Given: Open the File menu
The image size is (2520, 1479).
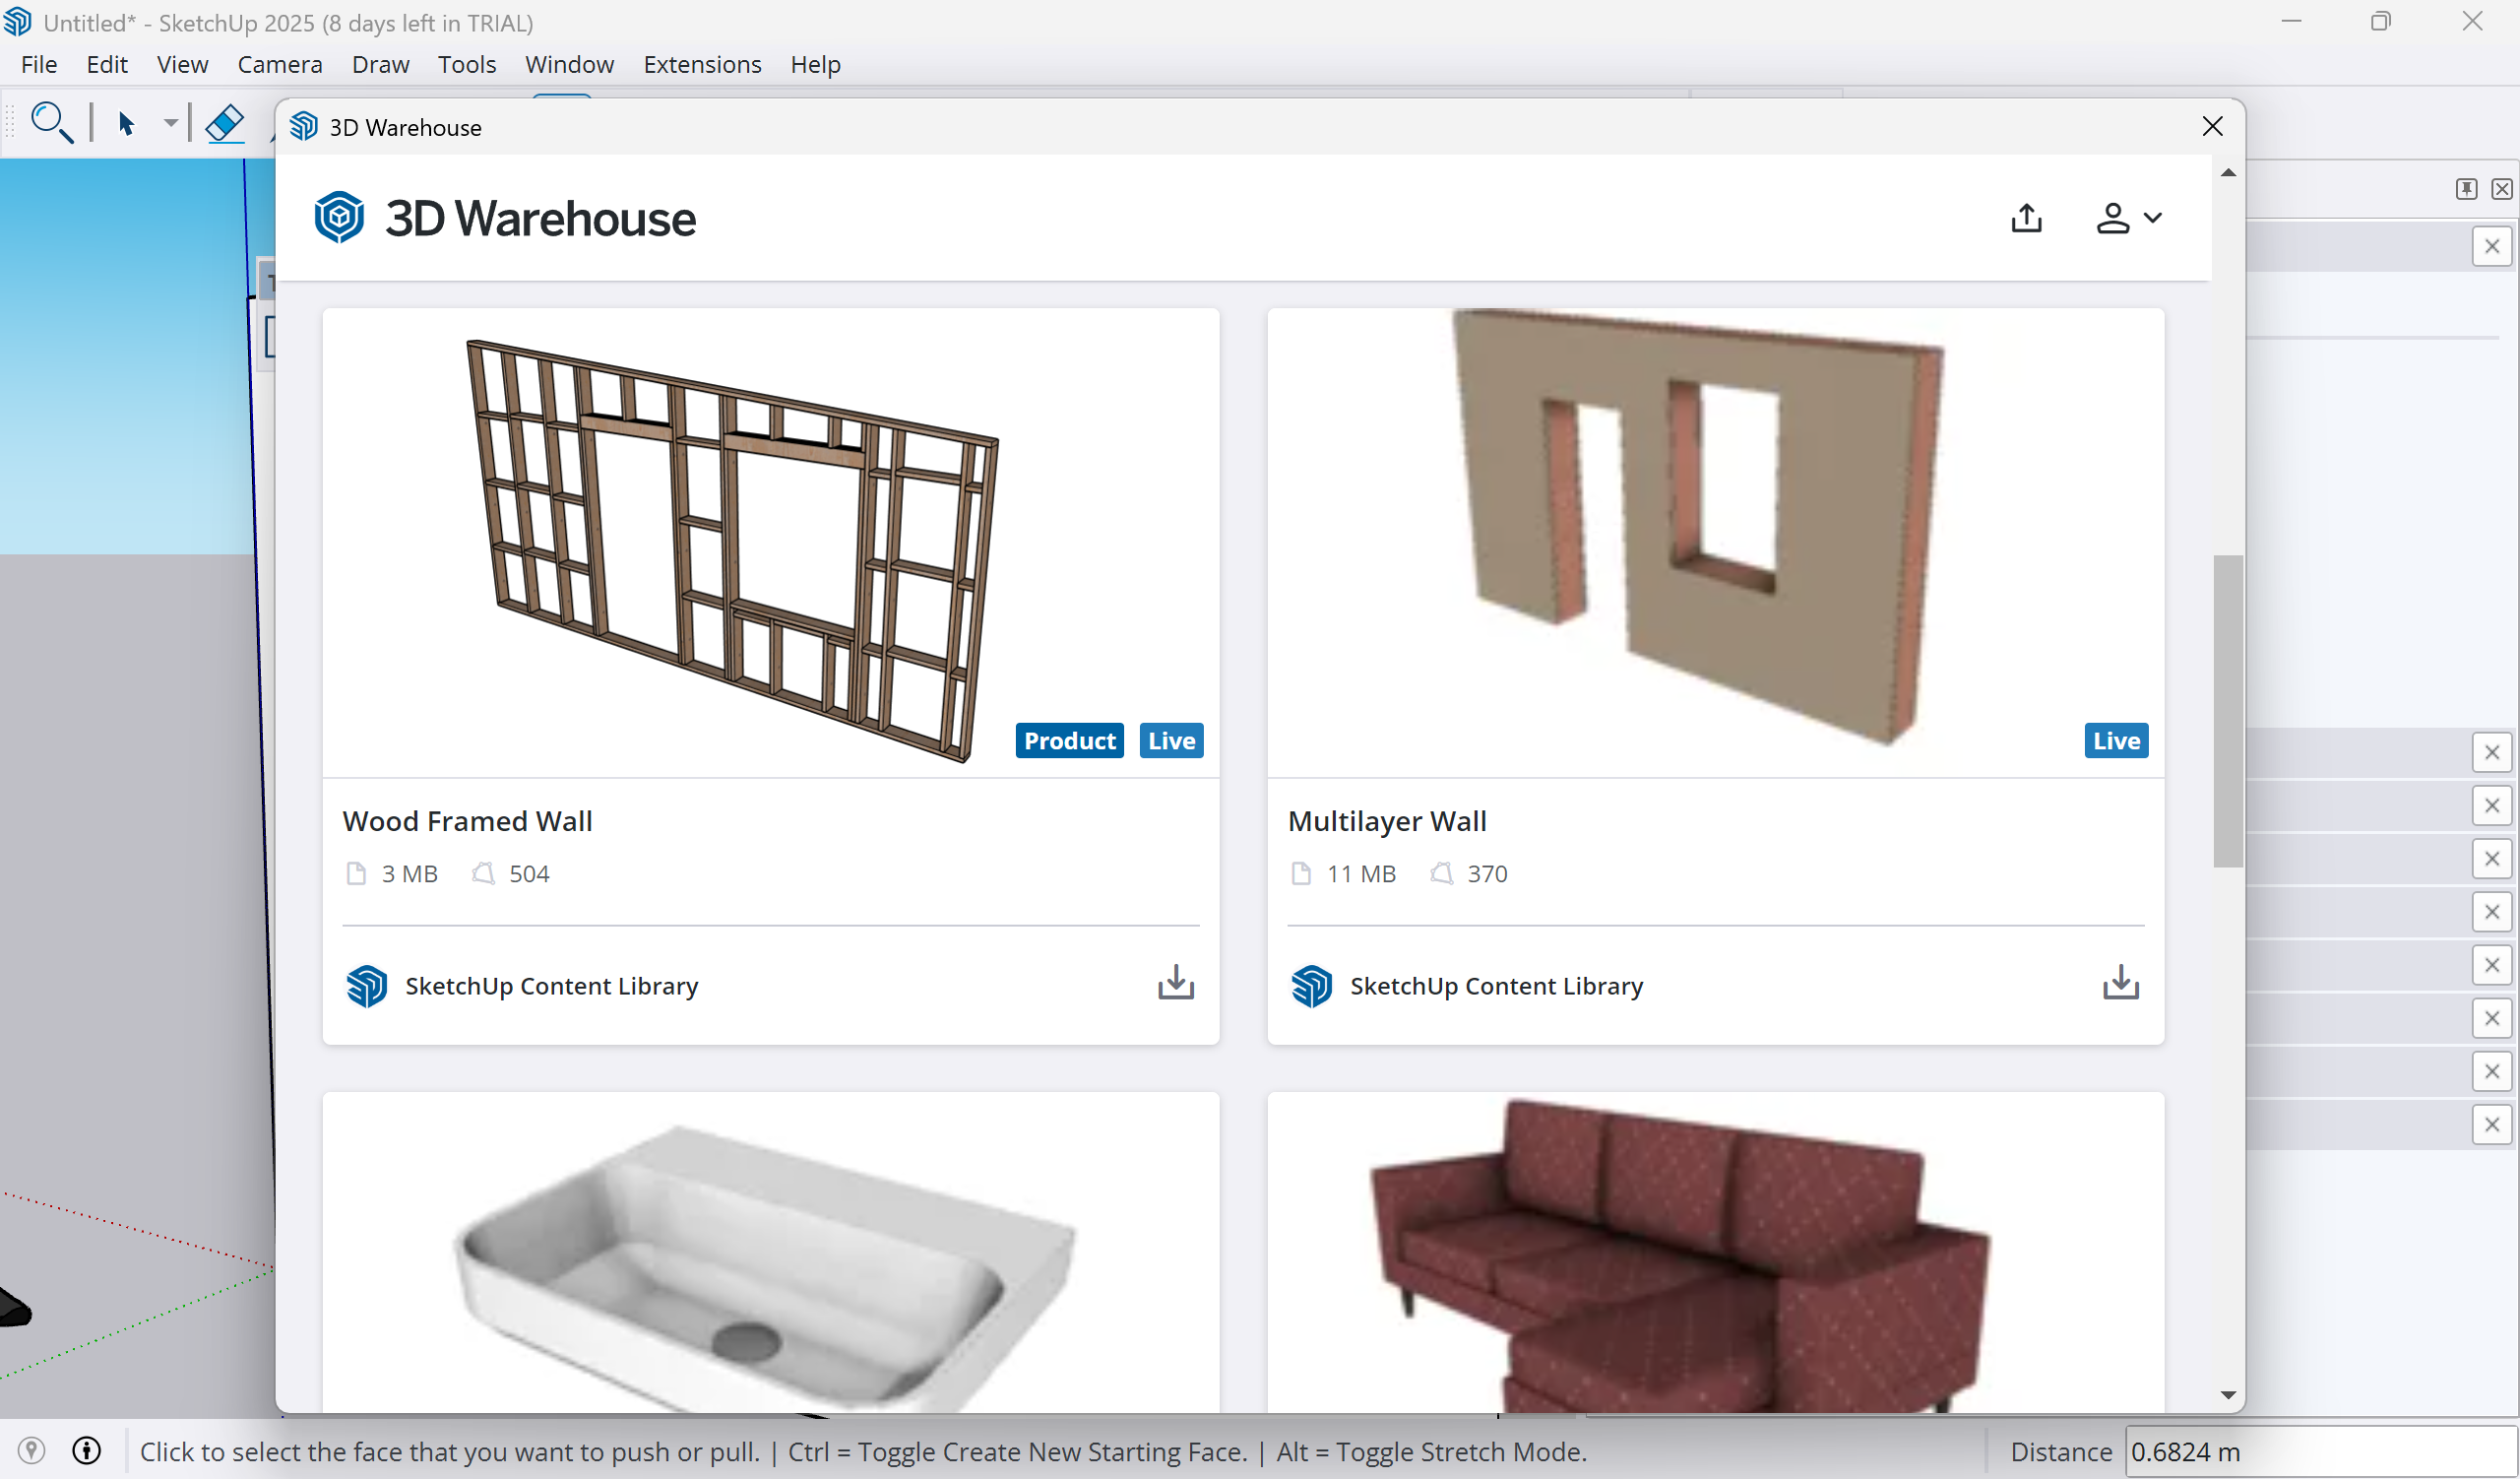Looking at the screenshot, I should tap(39, 64).
